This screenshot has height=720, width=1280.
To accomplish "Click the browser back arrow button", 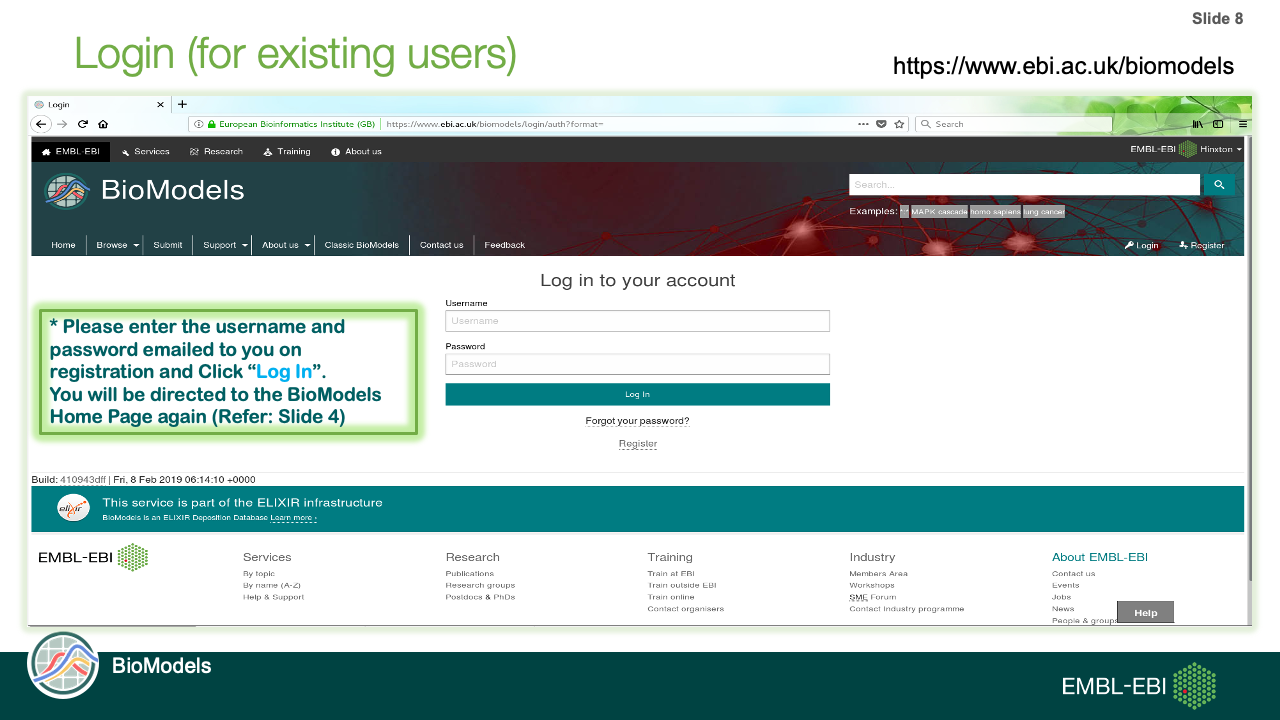I will point(41,124).
